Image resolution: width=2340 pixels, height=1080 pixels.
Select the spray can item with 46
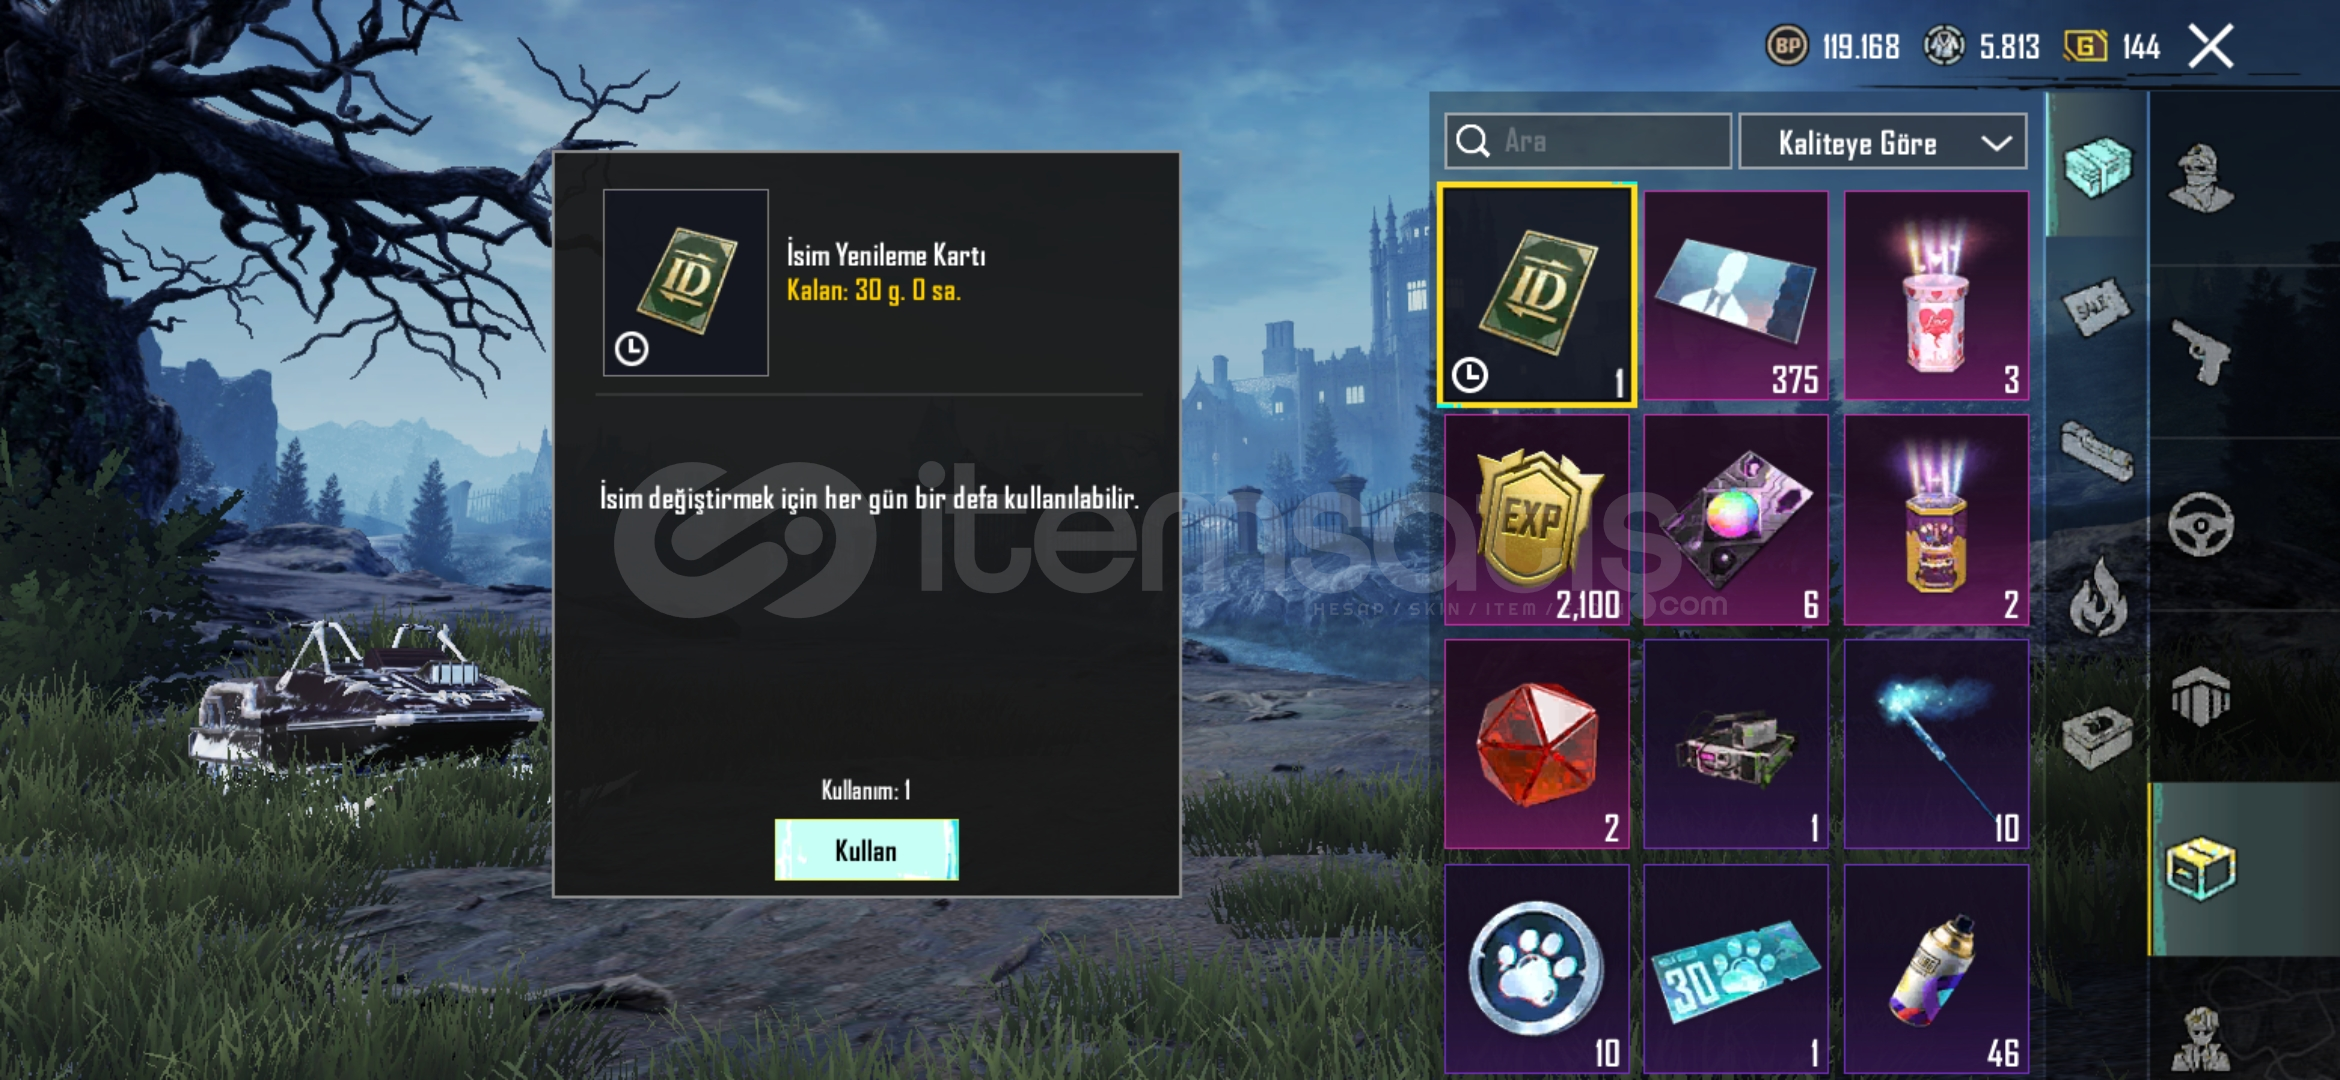(1936, 968)
